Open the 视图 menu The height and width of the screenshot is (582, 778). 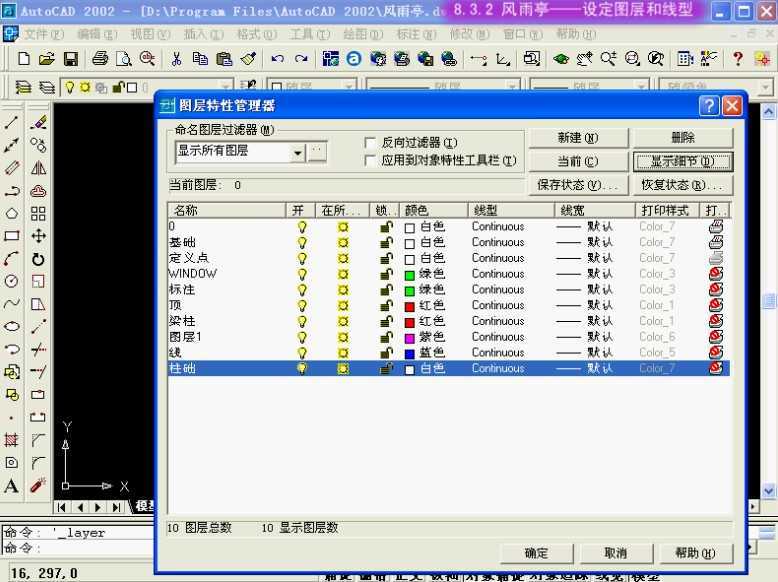coord(150,34)
